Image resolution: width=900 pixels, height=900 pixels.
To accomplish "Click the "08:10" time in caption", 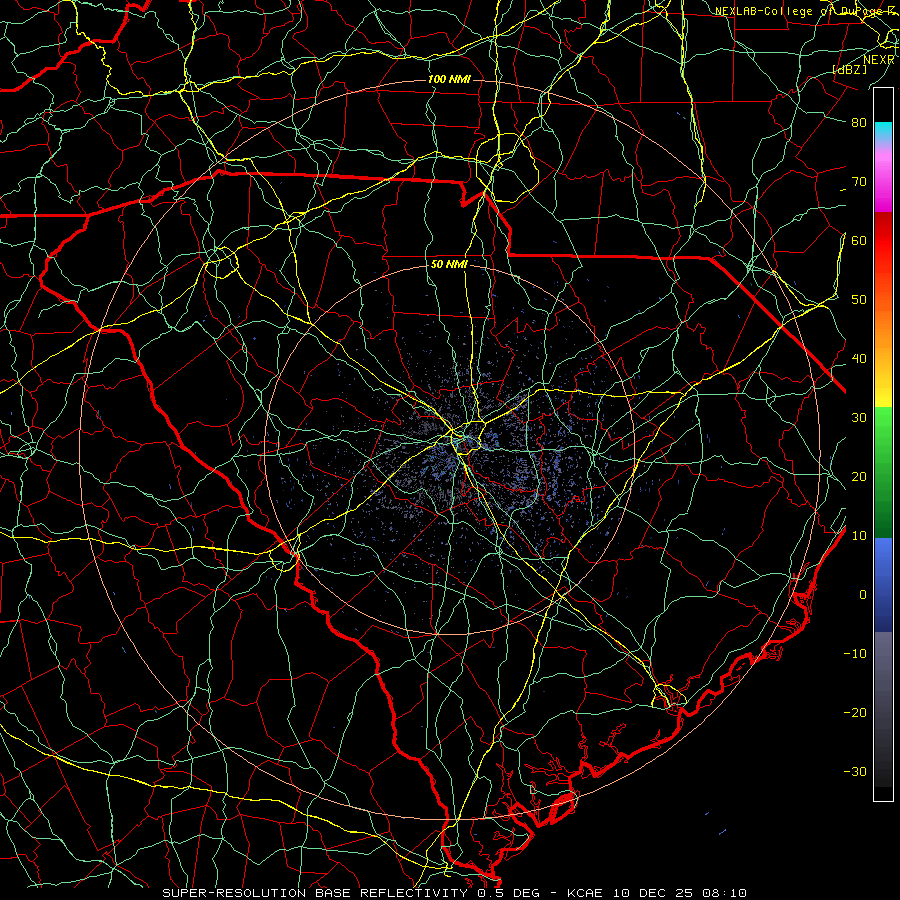I will click(x=725, y=893).
